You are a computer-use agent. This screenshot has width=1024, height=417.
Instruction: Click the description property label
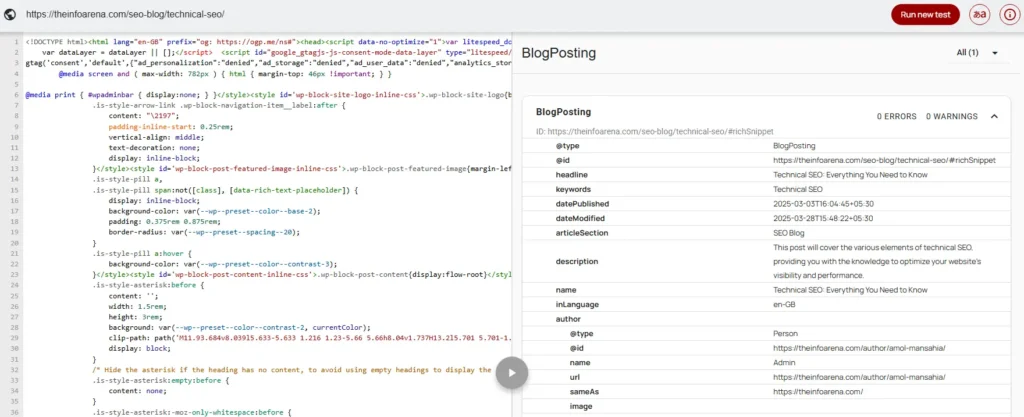point(577,262)
